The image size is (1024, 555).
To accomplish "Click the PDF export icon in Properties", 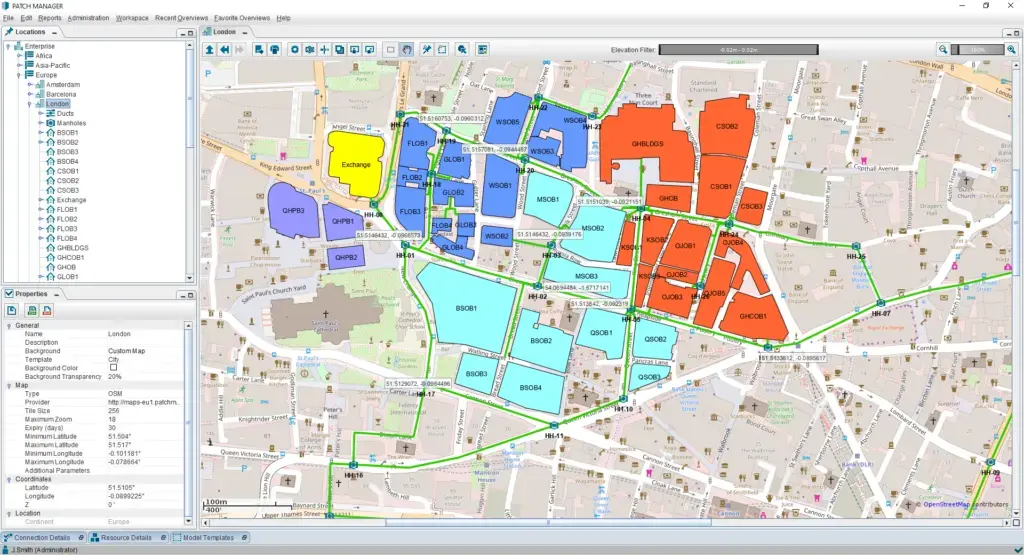I will pyautogui.click(x=46, y=311).
